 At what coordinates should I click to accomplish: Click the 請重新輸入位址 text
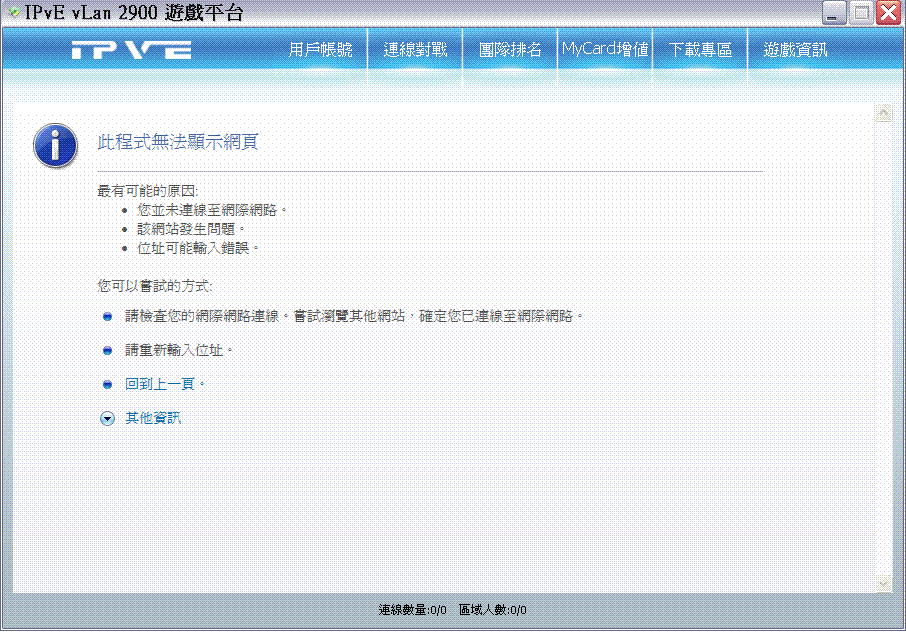[x=179, y=350]
